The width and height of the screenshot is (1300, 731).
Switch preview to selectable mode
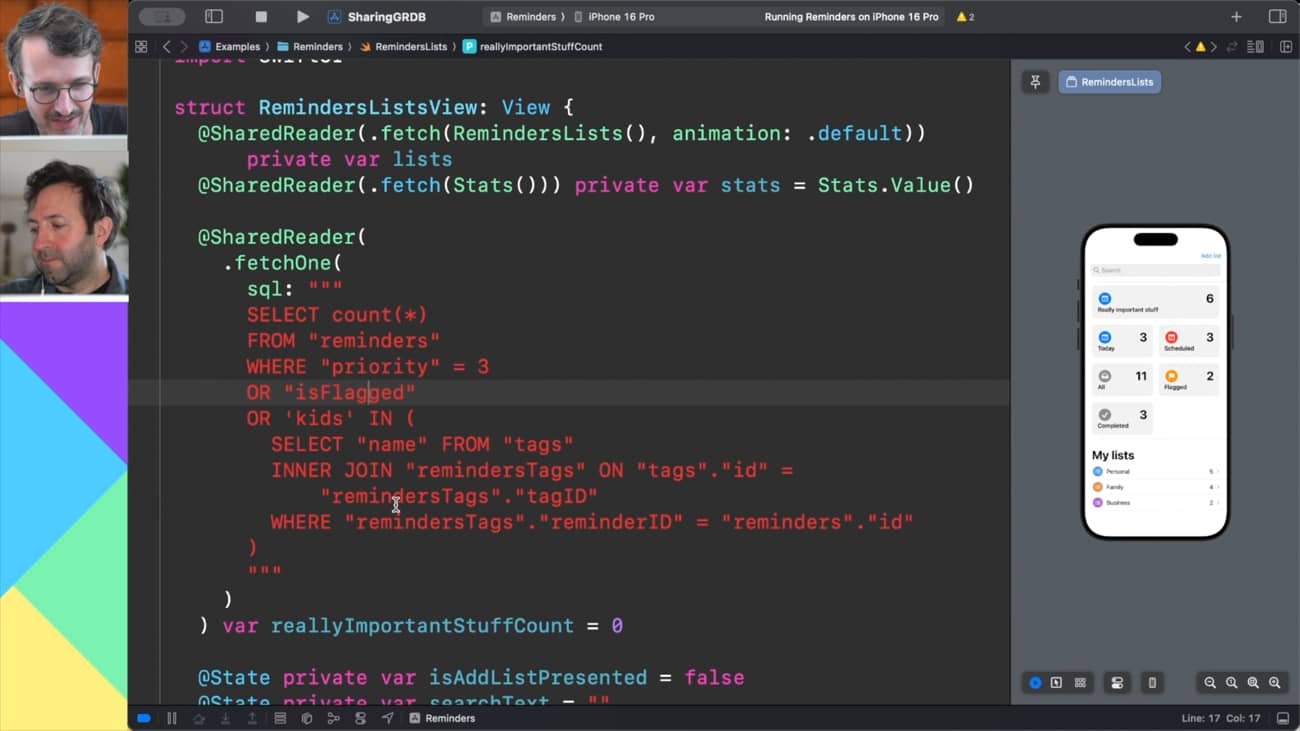1057,683
